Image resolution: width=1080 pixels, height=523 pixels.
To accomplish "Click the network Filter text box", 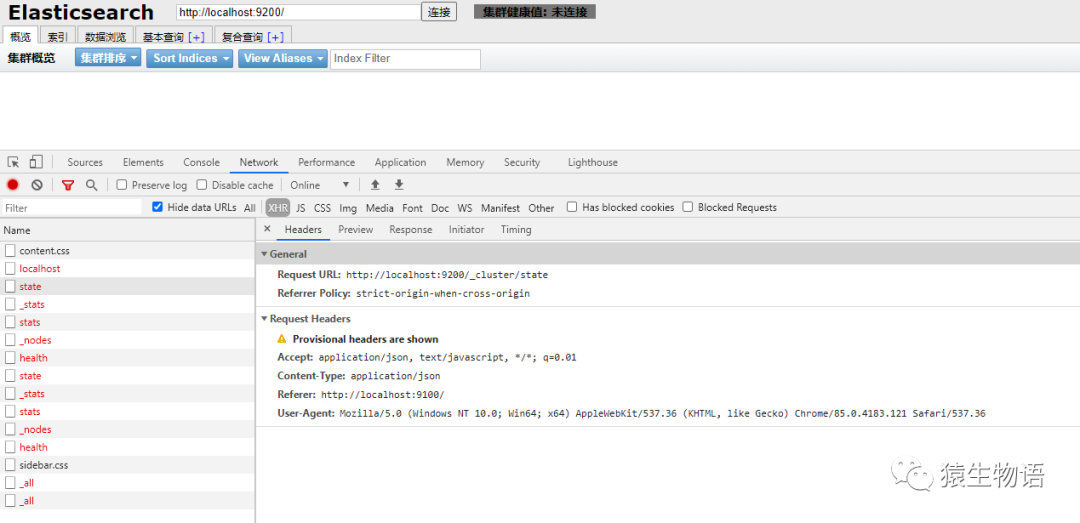I will [72, 207].
